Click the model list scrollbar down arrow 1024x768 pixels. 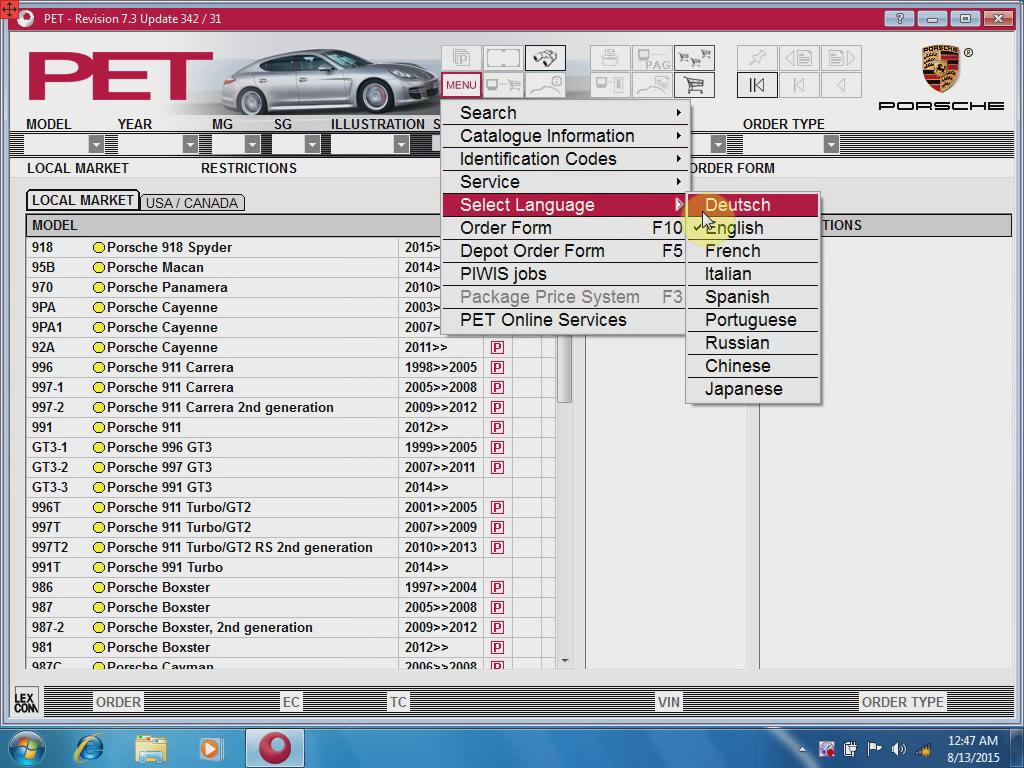pos(565,661)
